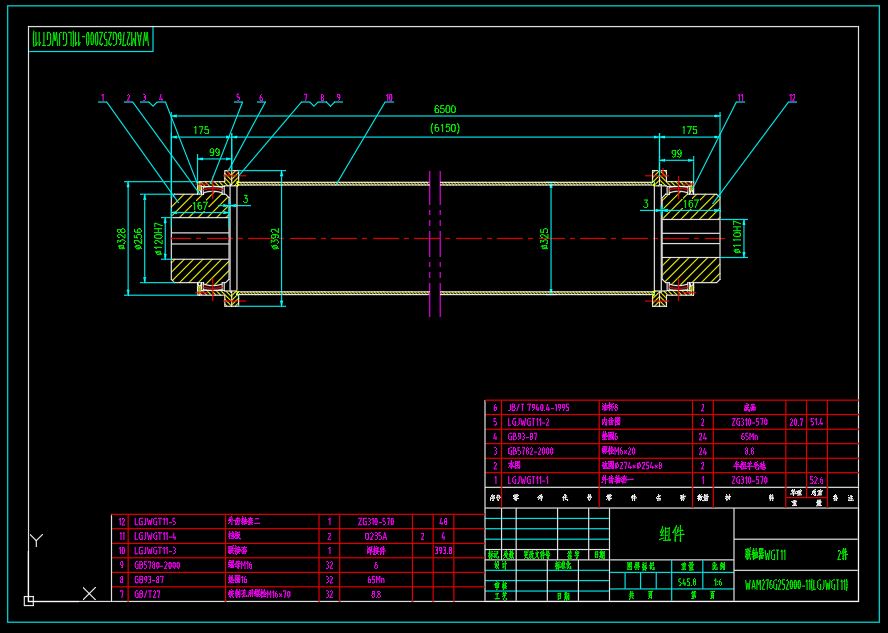Select the mirrored WAM276G252000-11 label at top left
This screenshot has height=633, width=888.
91,39
